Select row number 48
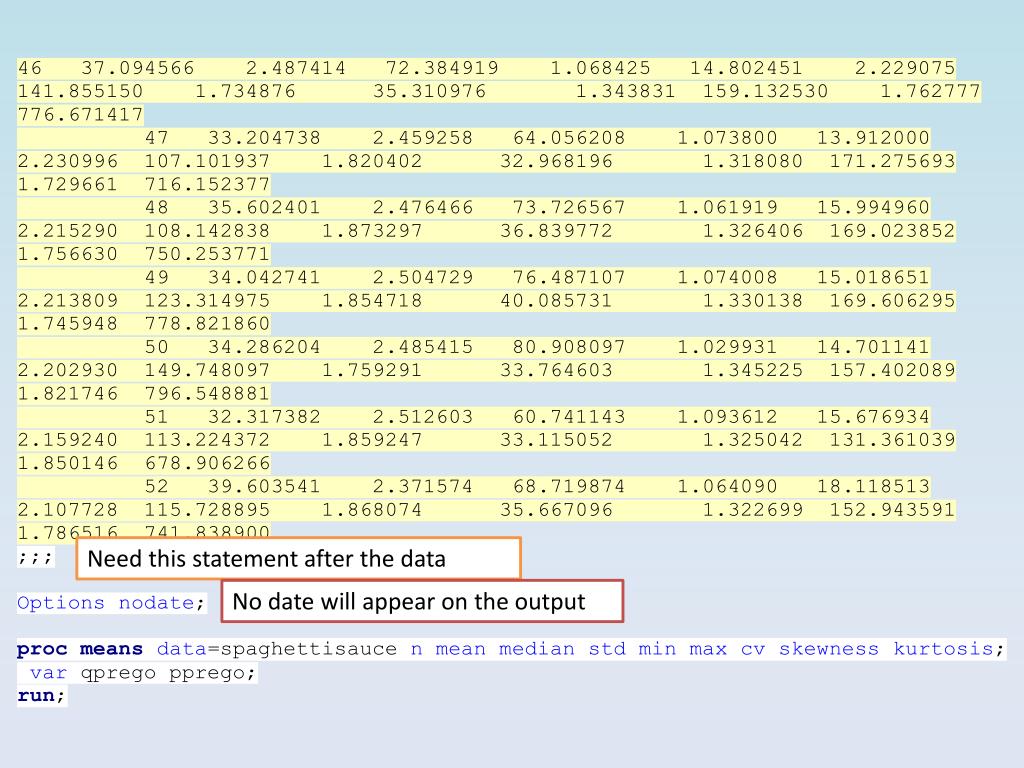Screen dimensions: 1024x768 click(157, 208)
